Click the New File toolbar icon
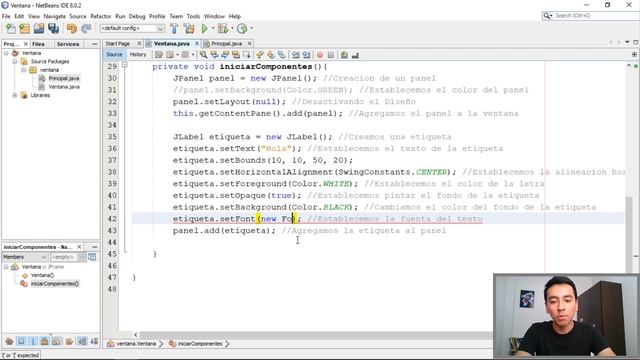Image resolution: width=640 pixels, height=360 pixels. coord(11,28)
